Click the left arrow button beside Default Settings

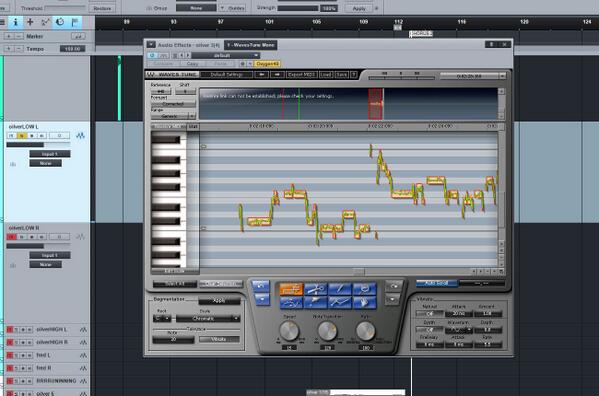point(261,74)
